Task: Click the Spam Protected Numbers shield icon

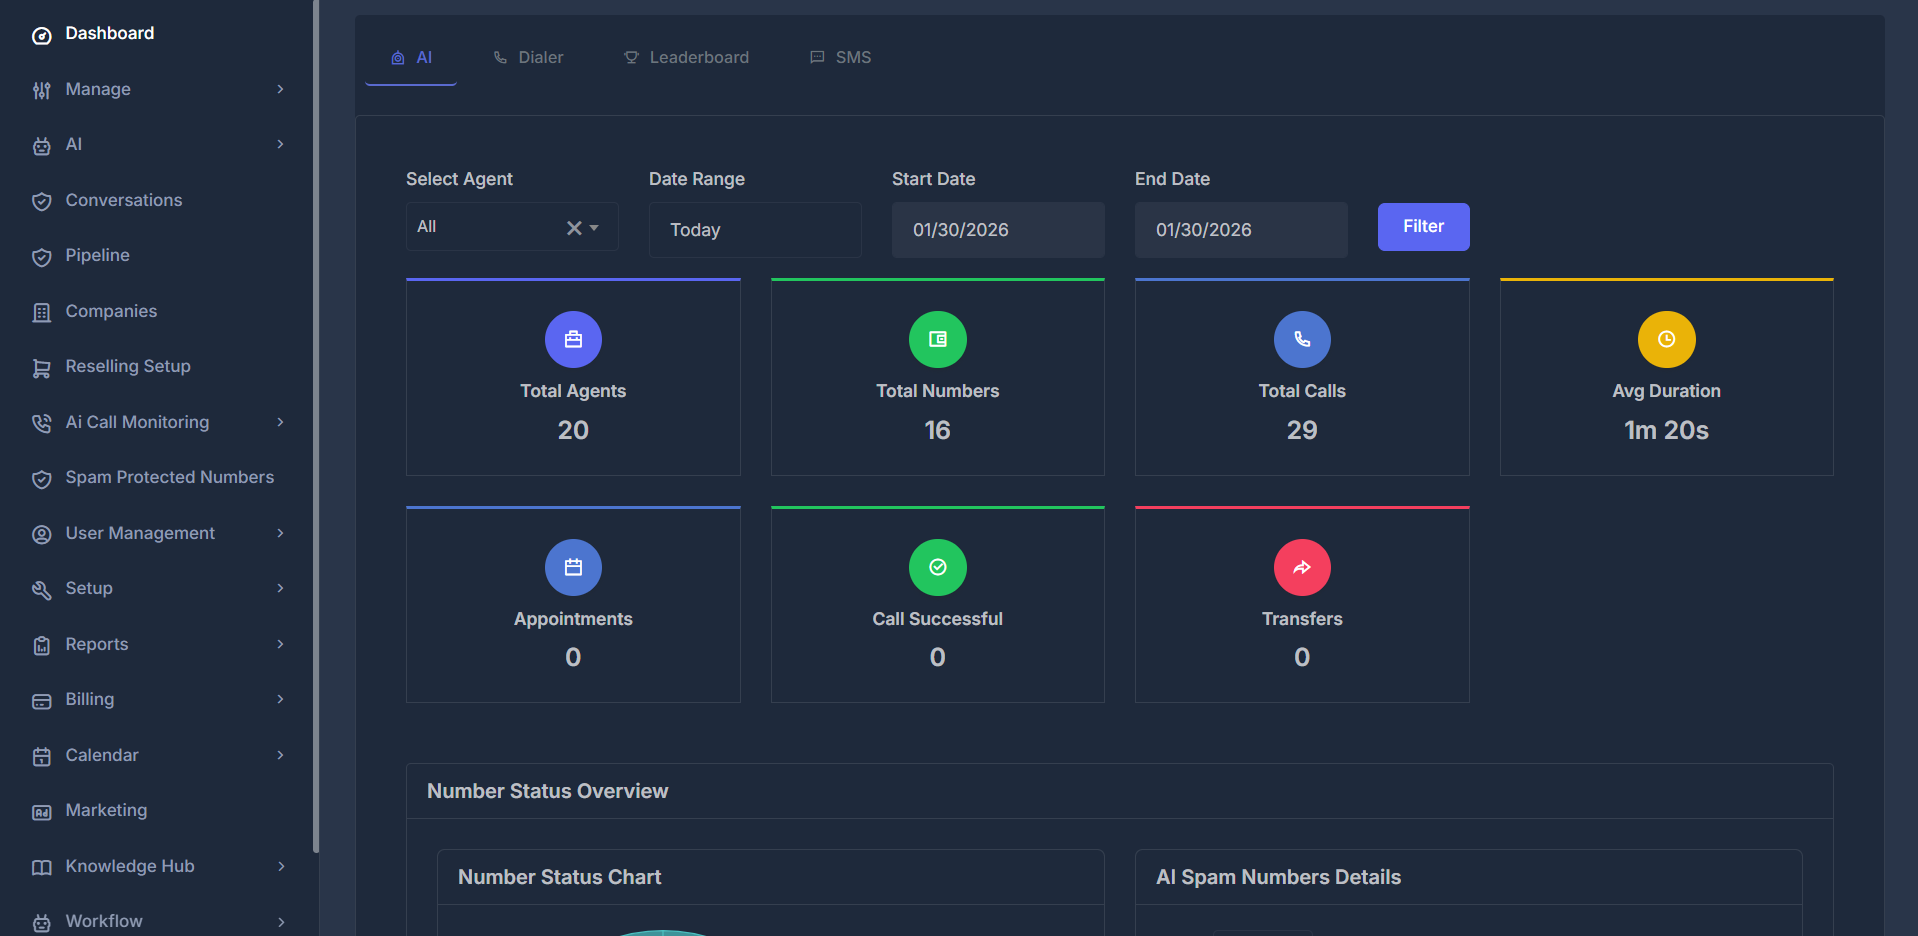Action: click(x=41, y=479)
